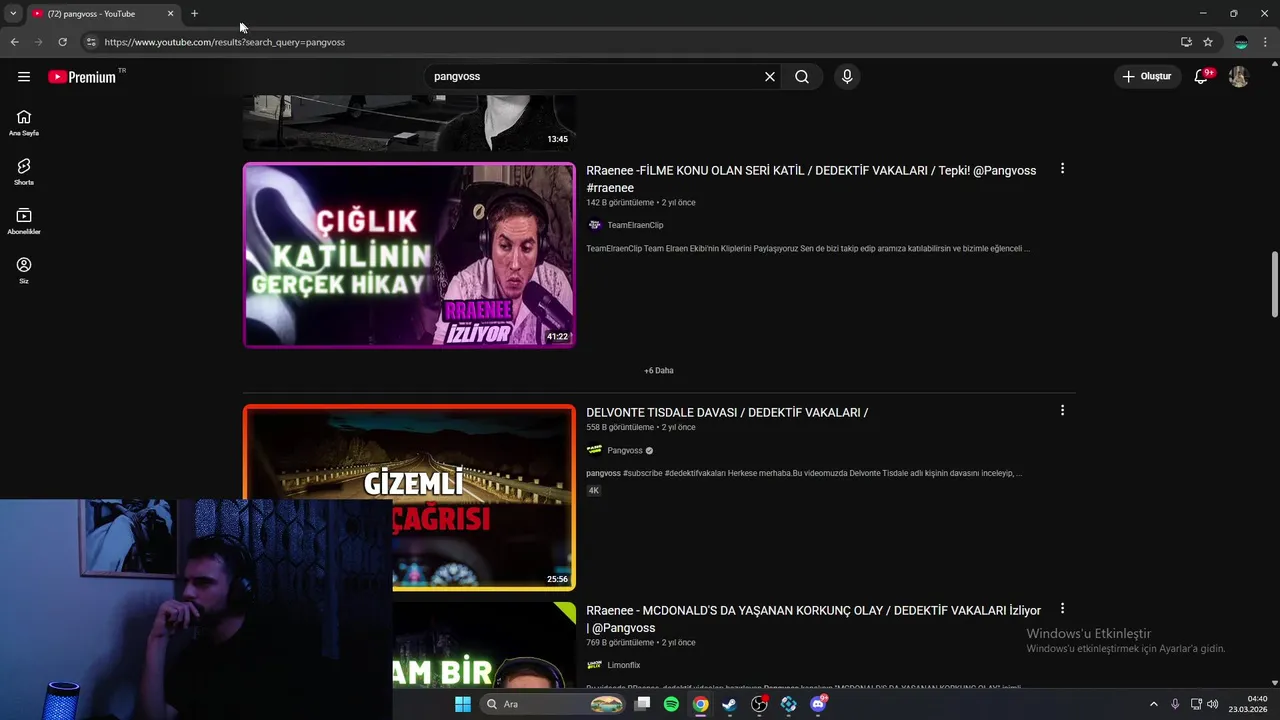Go to Ana Sayfa in sidebar
This screenshot has width=1280, height=720.
click(x=24, y=123)
